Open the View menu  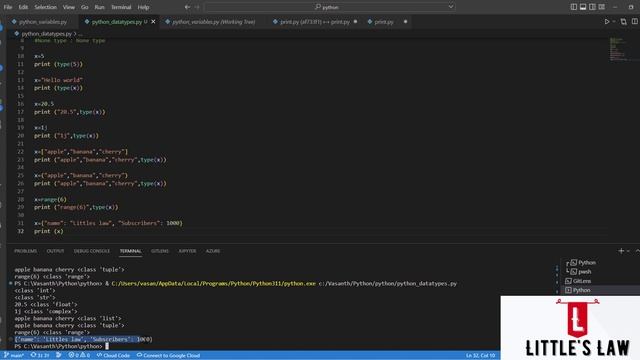69,7
